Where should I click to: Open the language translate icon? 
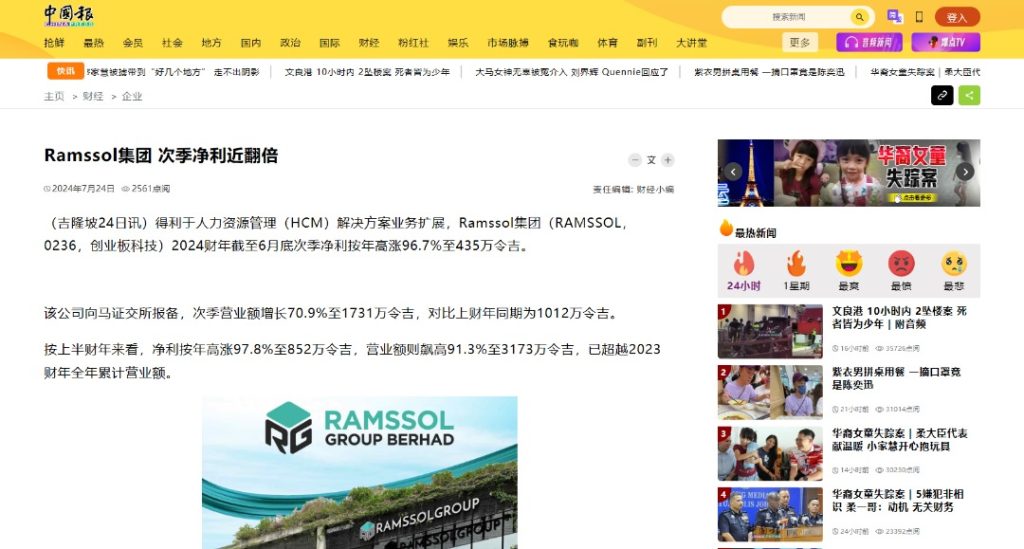(x=894, y=17)
